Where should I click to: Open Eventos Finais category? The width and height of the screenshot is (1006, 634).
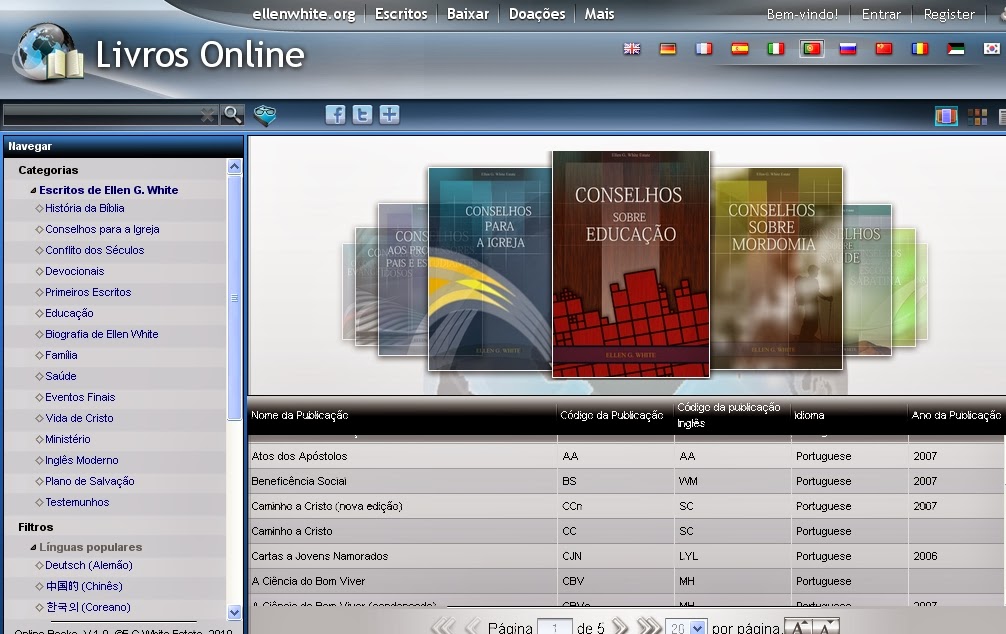[x=80, y=397]
